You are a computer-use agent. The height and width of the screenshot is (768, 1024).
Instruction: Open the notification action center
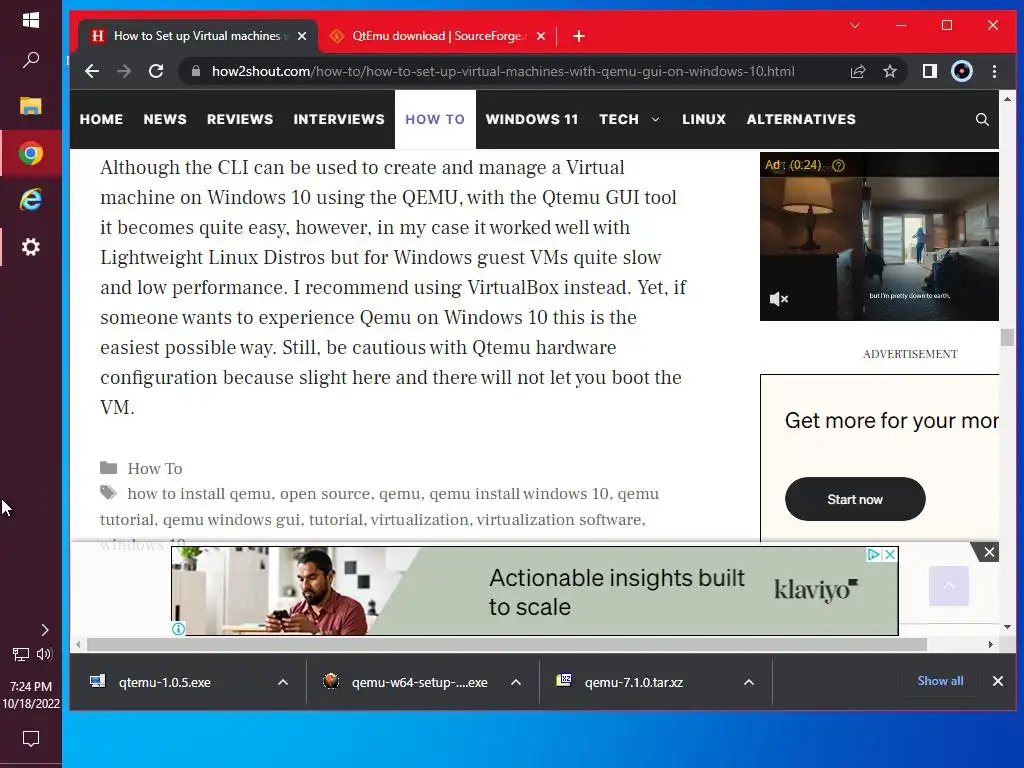[x=31, y=739]
